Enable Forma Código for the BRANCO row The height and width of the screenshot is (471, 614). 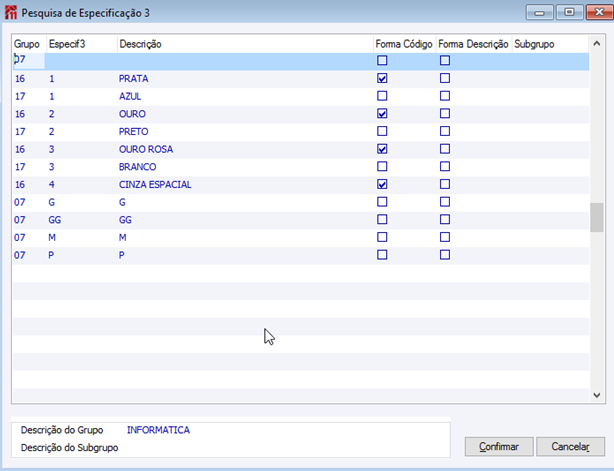382,166
